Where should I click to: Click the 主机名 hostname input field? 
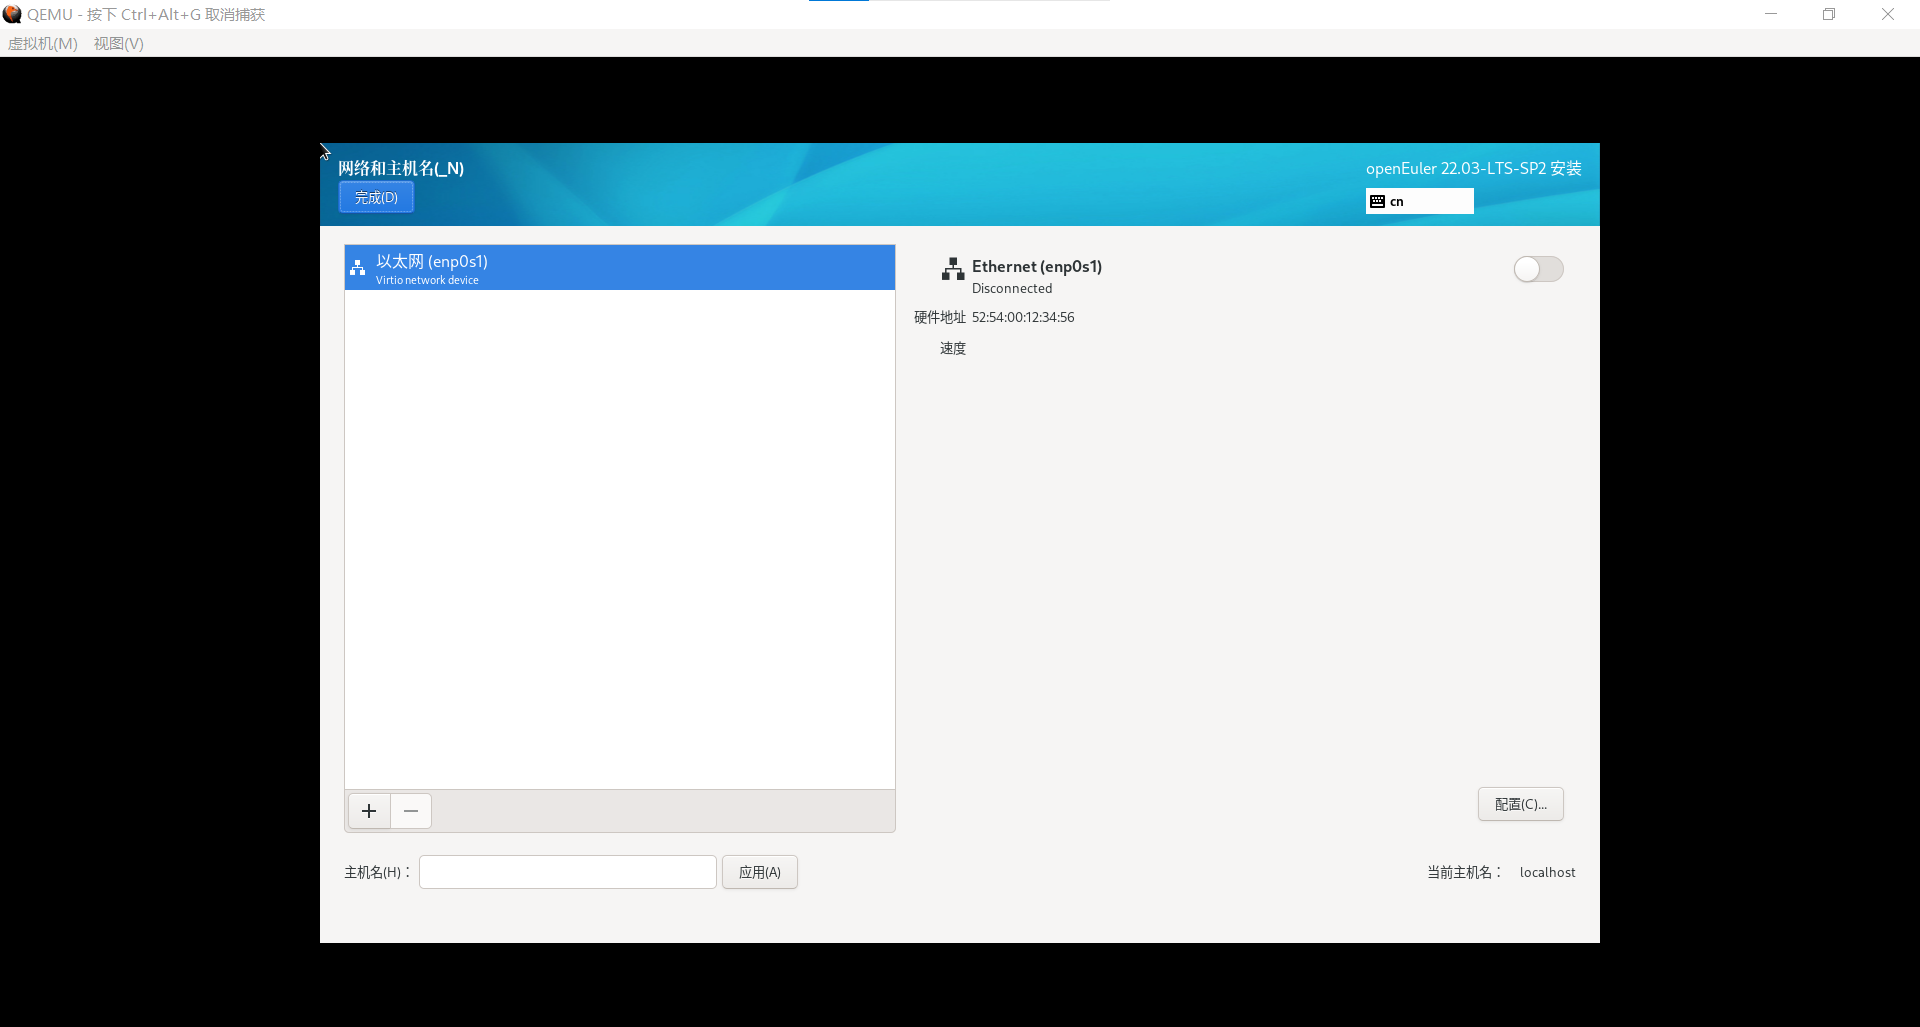568,872
